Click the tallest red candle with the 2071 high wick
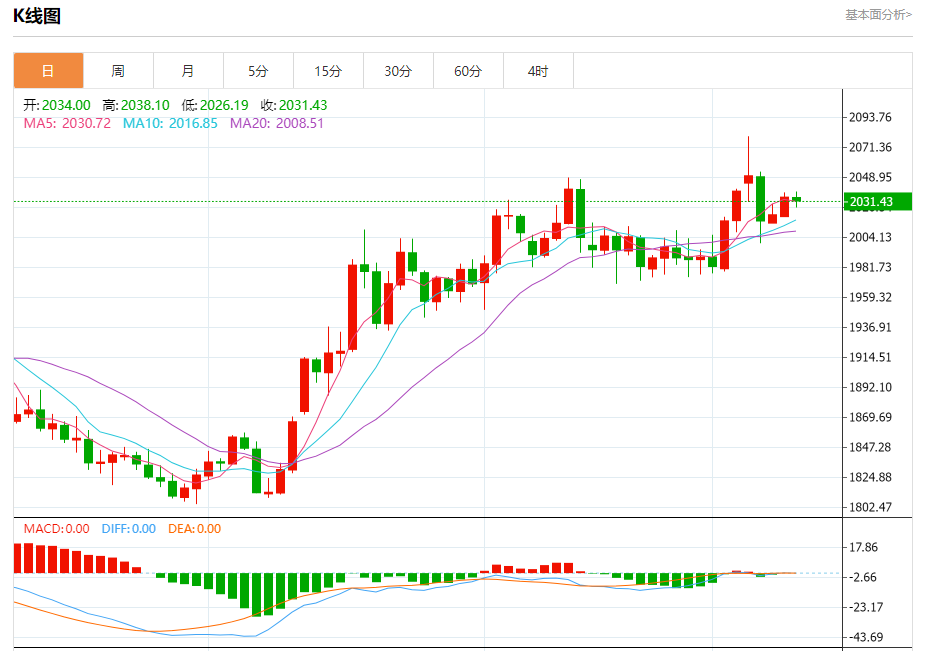Viewport: 928px width, 651px height. [749, 179]
